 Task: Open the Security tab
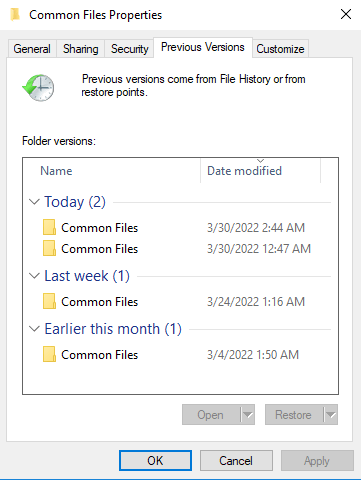(129, 49)
